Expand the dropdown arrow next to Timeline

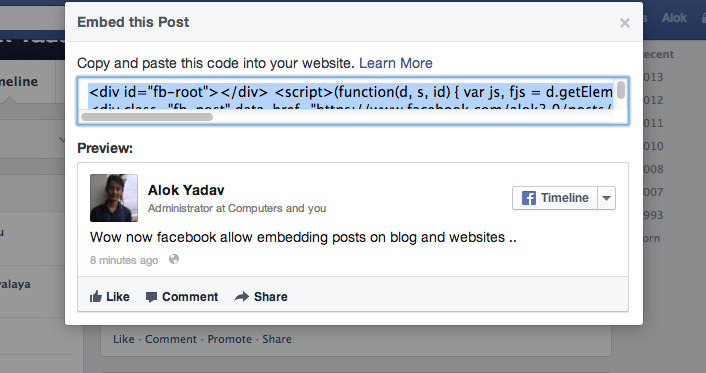click(x=606, y=198)
